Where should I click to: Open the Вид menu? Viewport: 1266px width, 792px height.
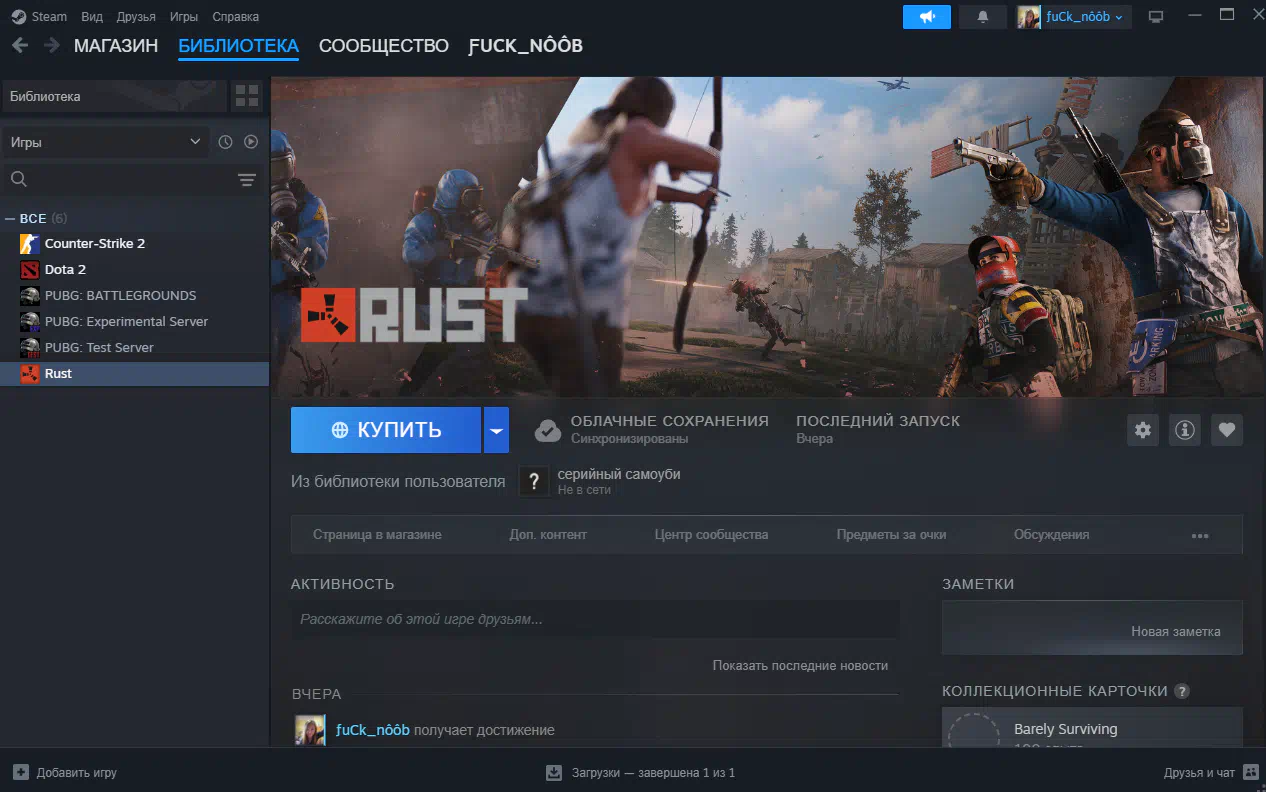[x=92, y=17]
